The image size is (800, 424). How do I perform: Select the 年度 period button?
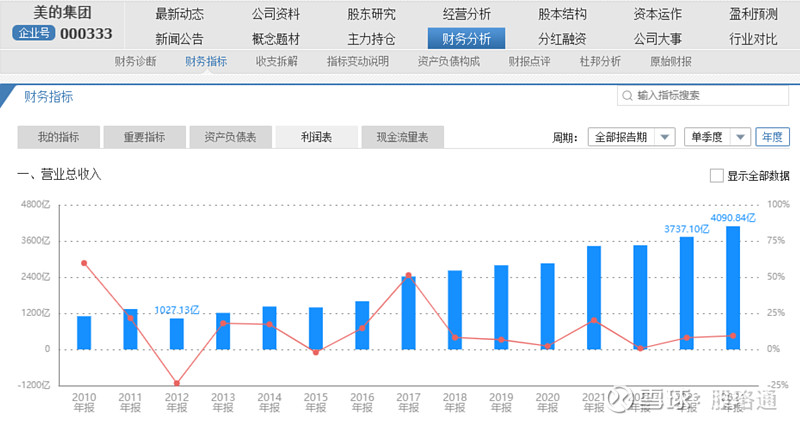pos(772,137)
